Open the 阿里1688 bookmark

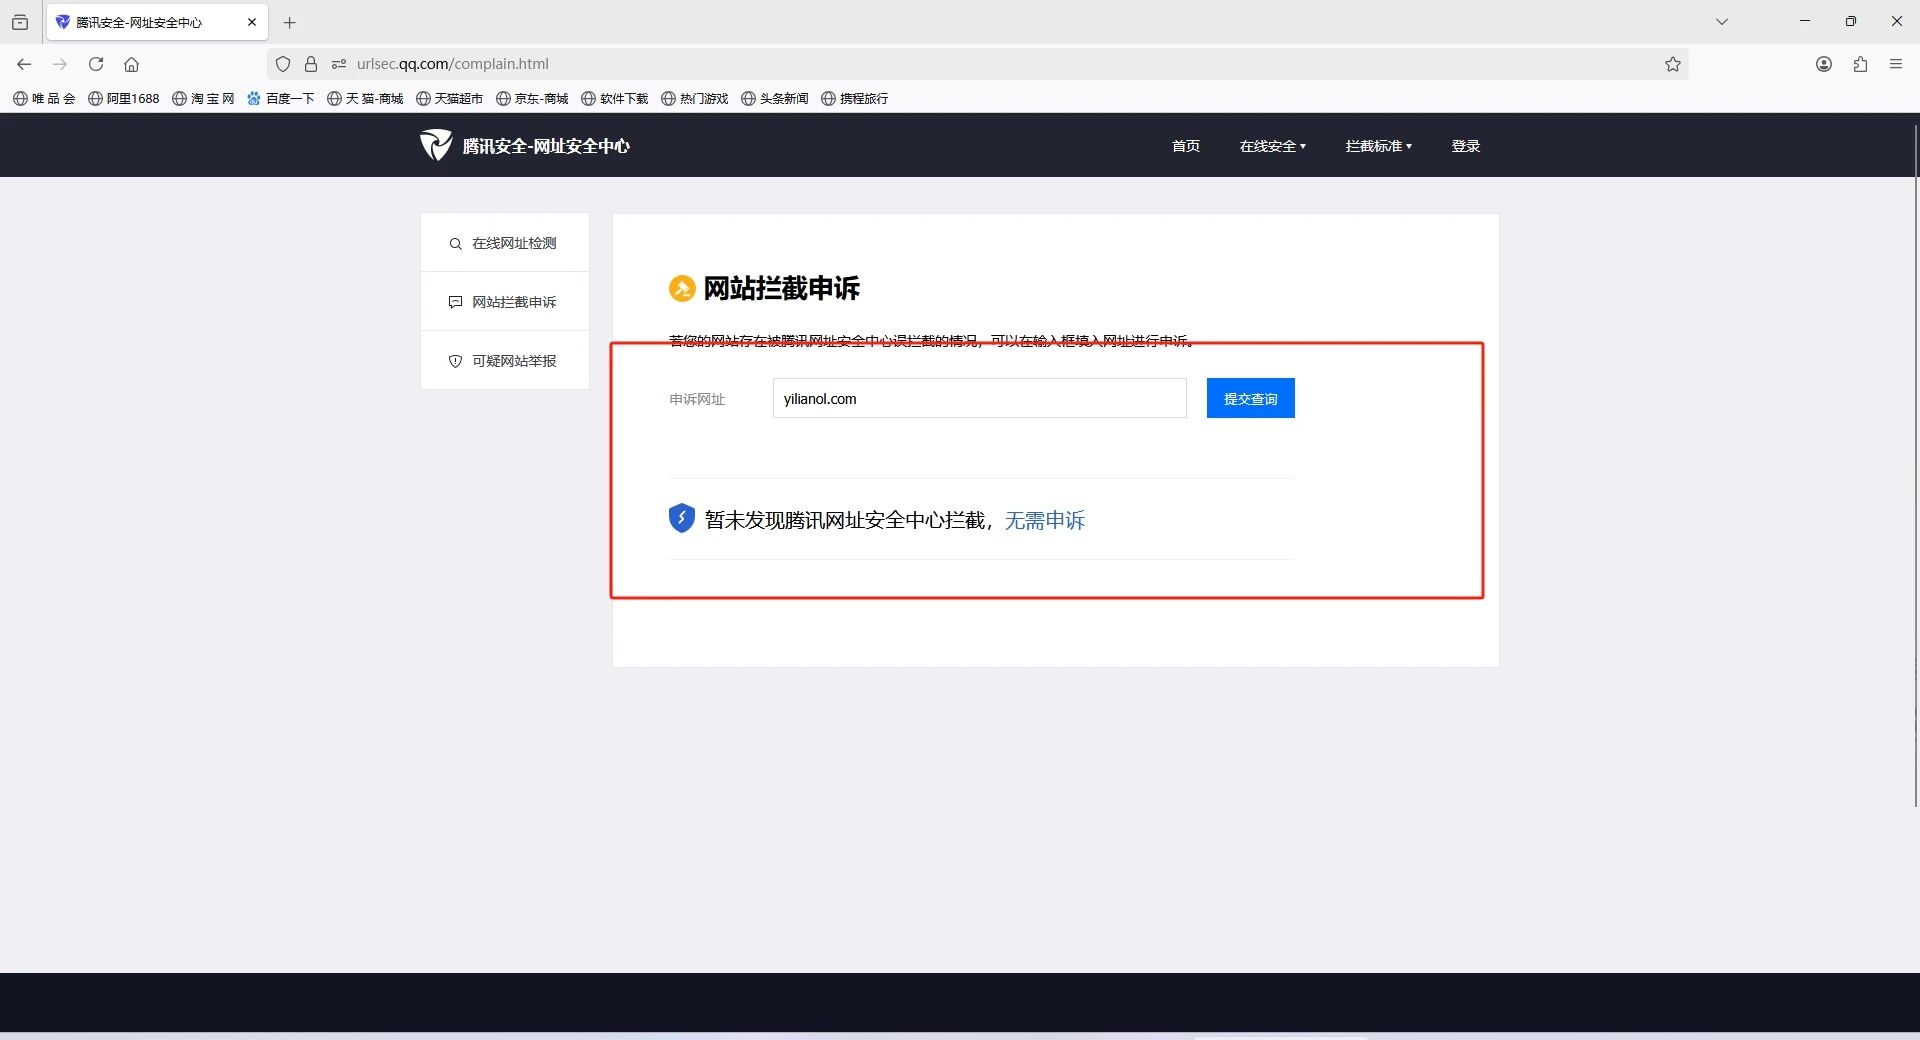[x=124, y=98]
